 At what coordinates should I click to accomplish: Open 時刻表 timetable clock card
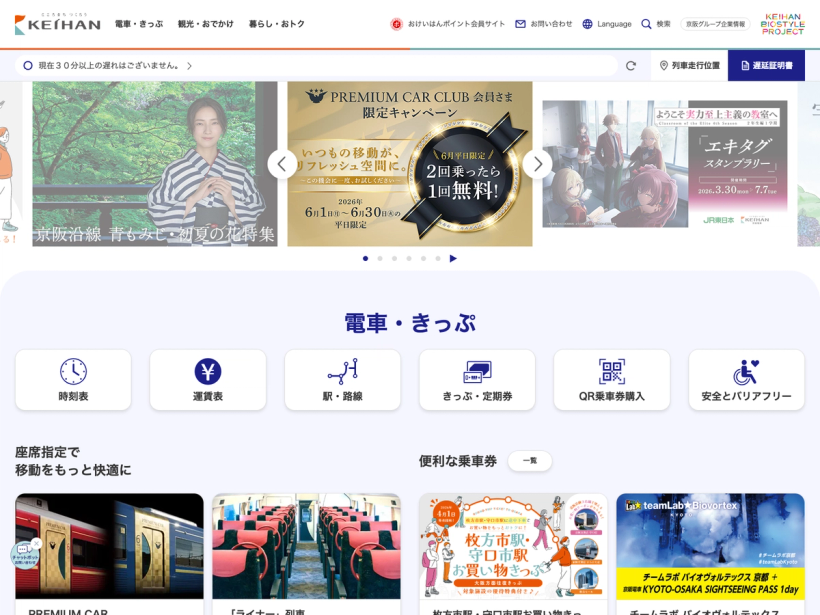(73, 380)
